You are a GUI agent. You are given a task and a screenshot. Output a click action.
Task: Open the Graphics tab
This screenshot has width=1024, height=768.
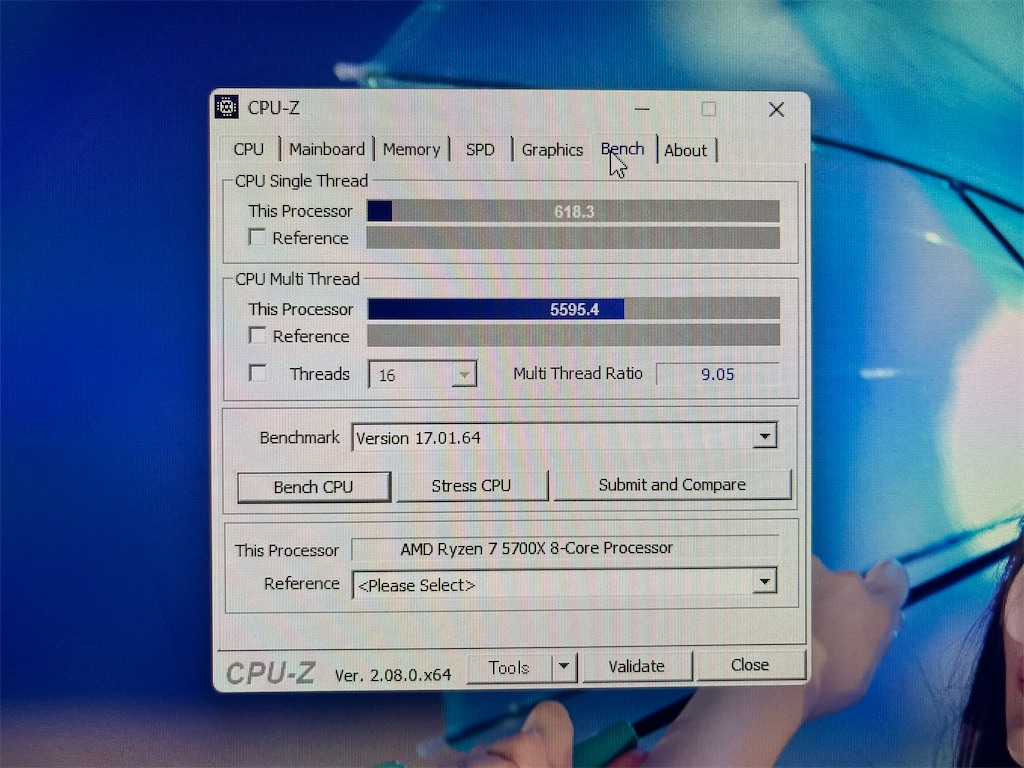tap(552, 150)
